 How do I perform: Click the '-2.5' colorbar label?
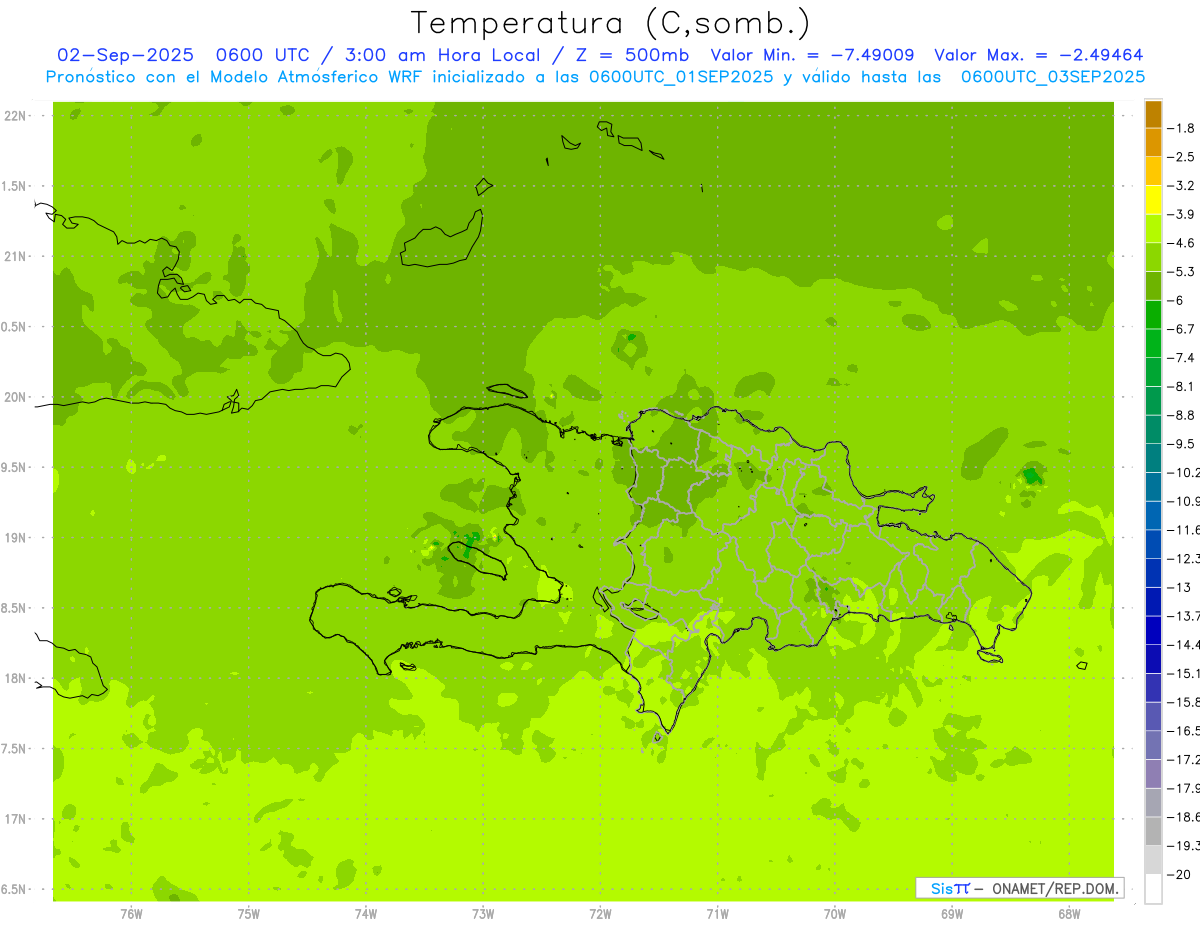coord(1181,157)
